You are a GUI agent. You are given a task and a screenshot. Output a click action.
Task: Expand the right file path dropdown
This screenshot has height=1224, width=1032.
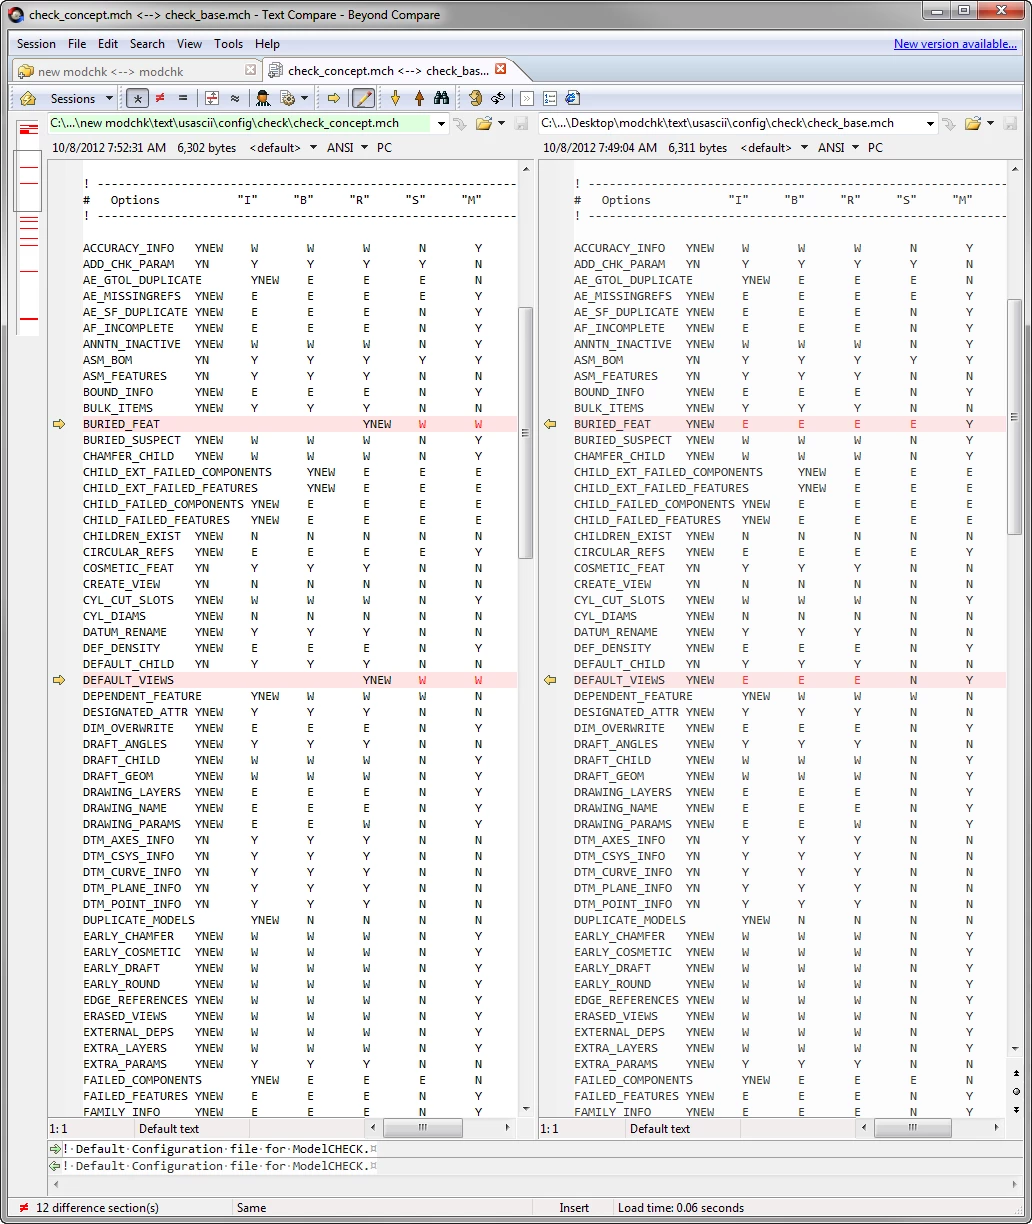pyautogui.click(x=931, y=123)
